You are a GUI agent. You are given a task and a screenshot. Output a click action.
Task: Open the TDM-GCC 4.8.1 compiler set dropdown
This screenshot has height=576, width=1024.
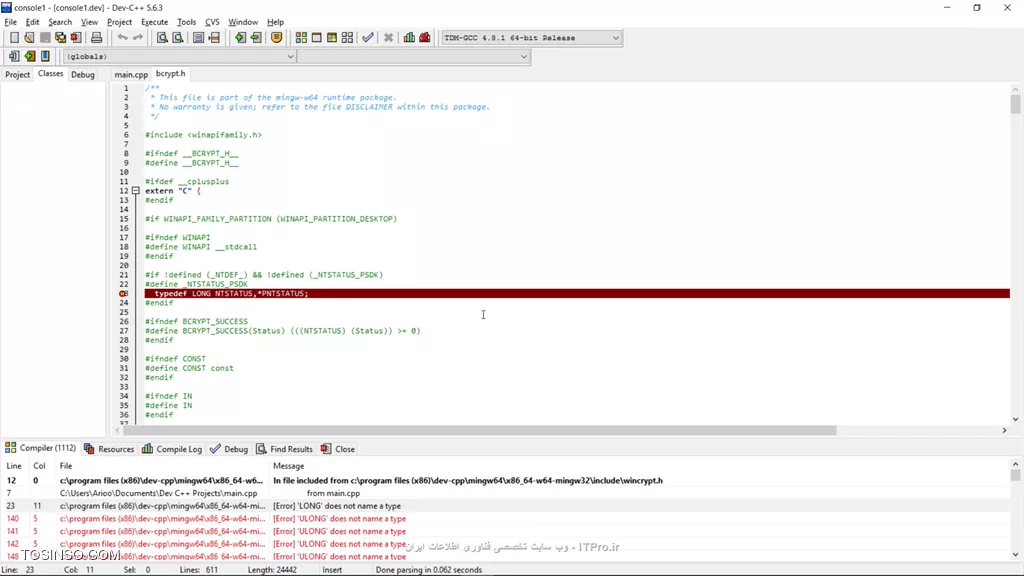[x=531, y=38]
